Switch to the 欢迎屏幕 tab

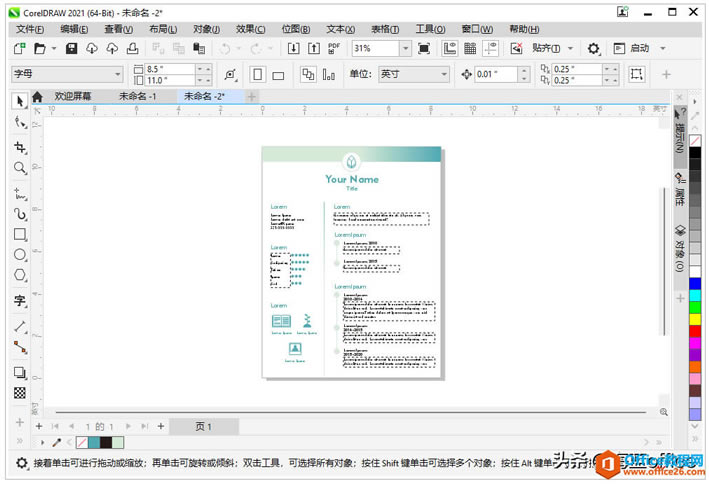[x=73, y=96]
